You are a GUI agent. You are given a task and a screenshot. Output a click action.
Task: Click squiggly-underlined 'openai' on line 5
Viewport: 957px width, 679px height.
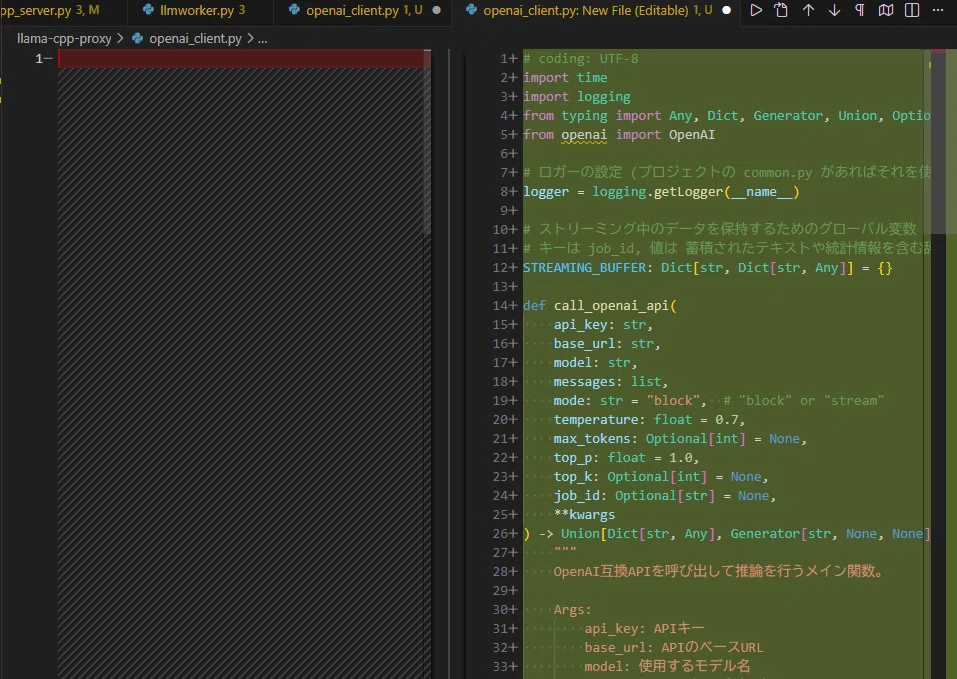tap(584, 135)
